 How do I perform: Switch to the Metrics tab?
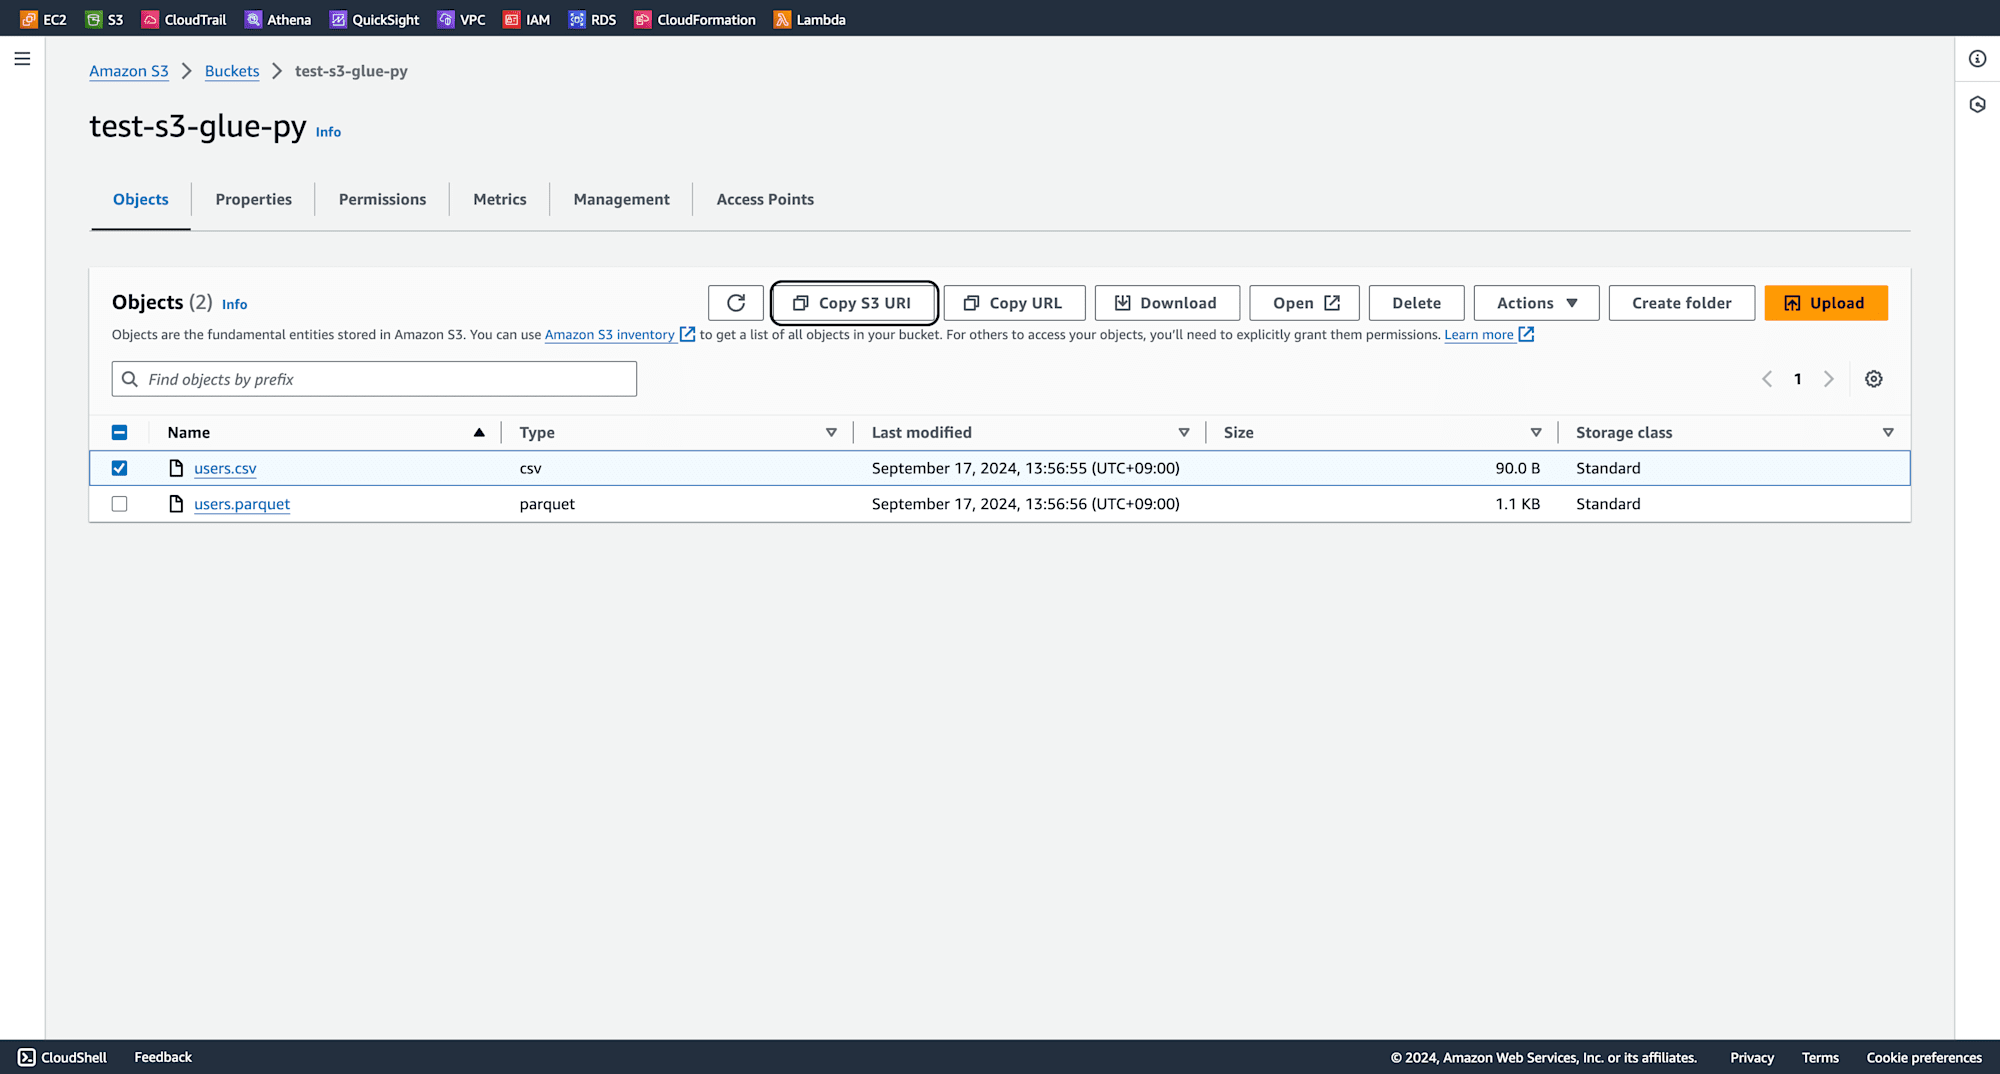[x=500, y=199]
